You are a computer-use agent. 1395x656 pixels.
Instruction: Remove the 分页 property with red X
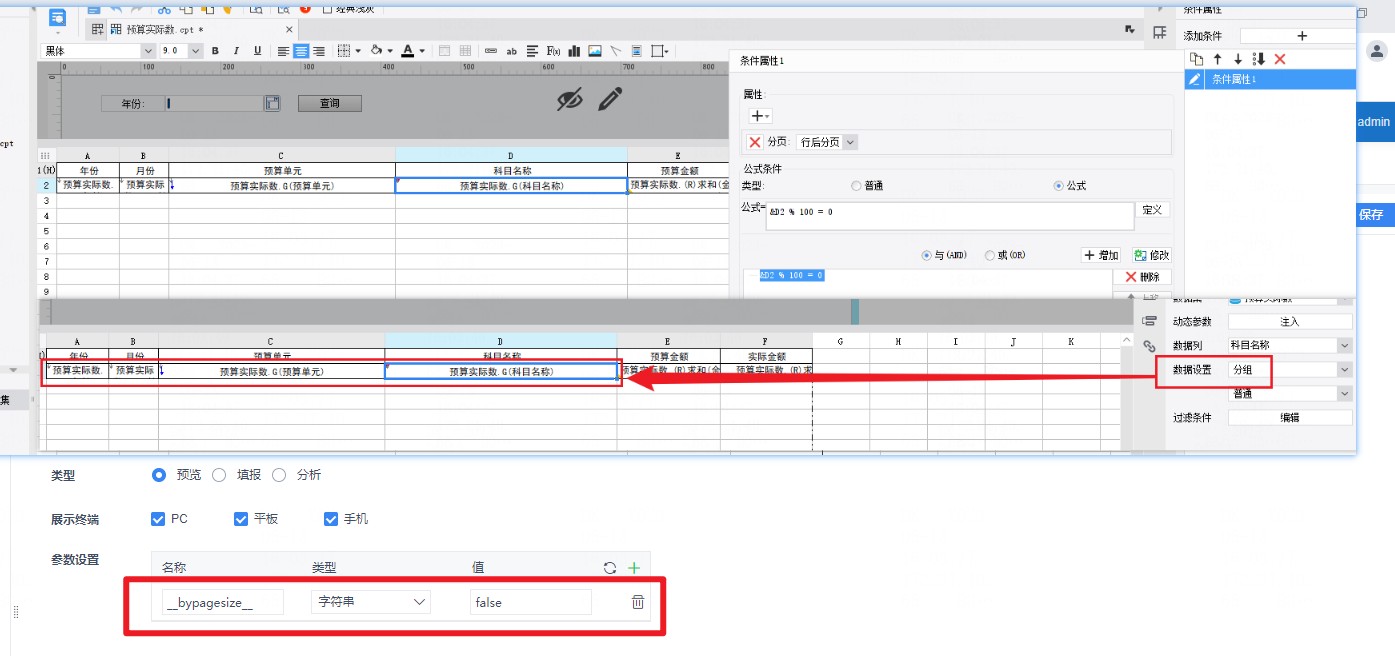point(755,142)
